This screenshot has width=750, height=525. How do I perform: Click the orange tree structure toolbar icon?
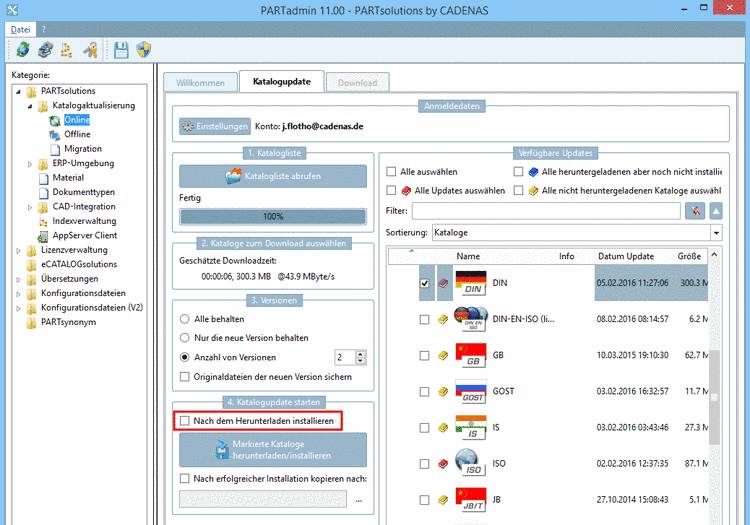pos(66,50)
